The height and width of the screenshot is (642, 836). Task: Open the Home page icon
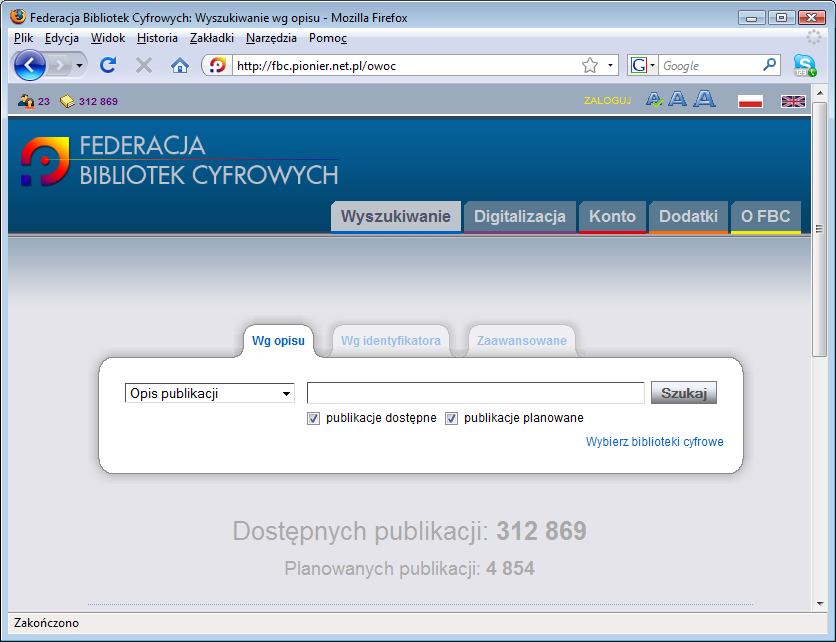tap(180, 66)
